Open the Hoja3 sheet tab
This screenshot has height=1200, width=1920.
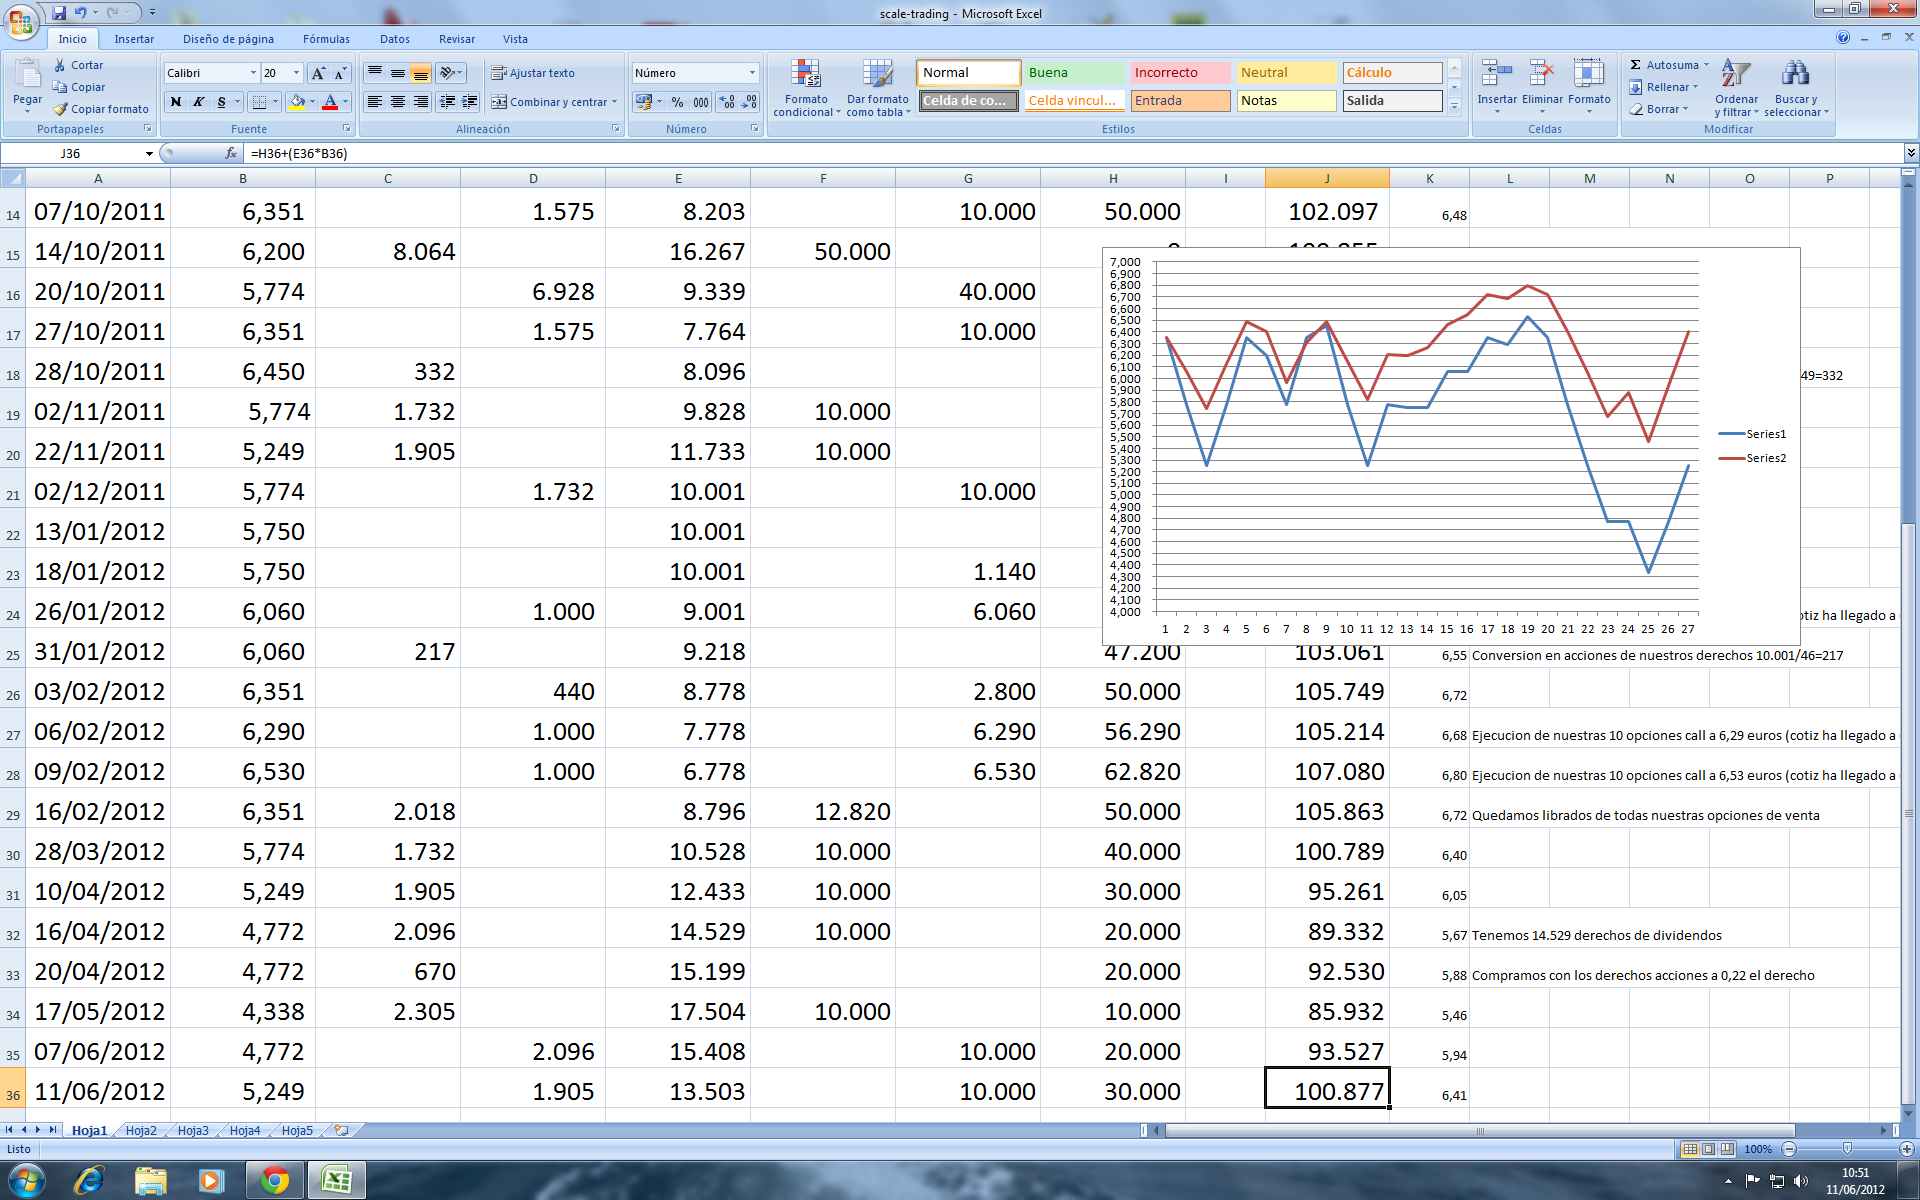point(193,1130)
